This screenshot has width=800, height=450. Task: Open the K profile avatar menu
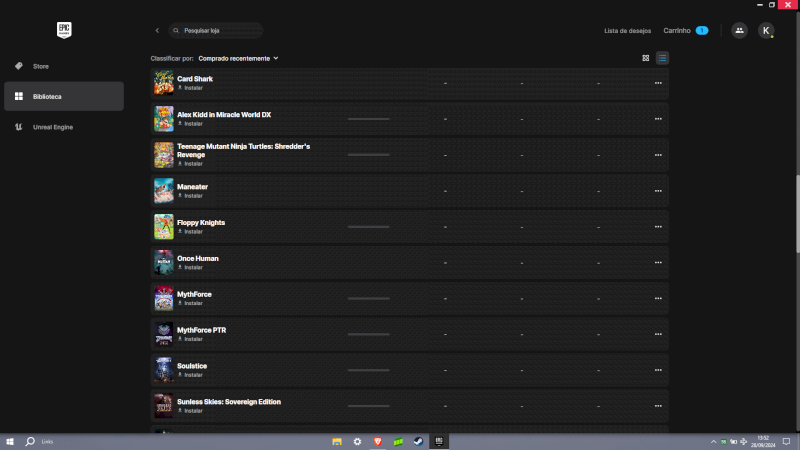point(766,31)
